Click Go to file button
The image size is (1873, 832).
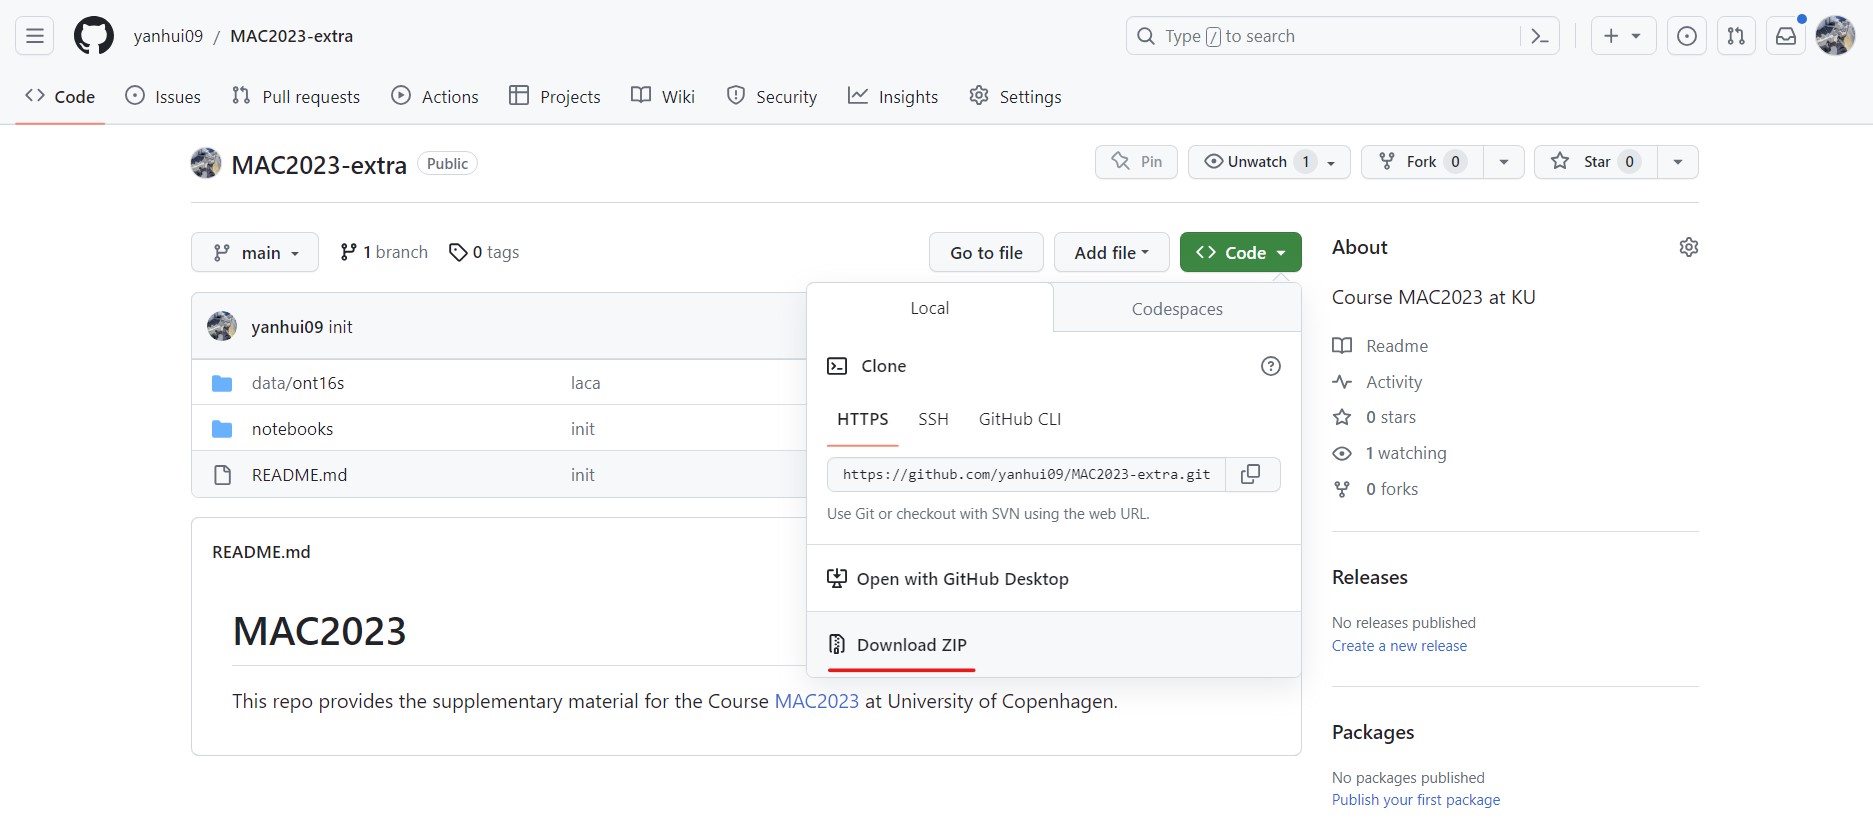coord(986,252)
